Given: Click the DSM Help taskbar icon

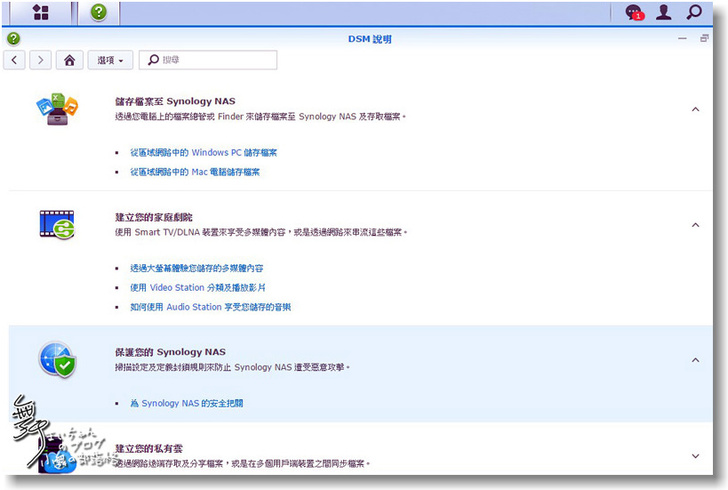Looking at the screenshot, I should (x=98, y=13).
